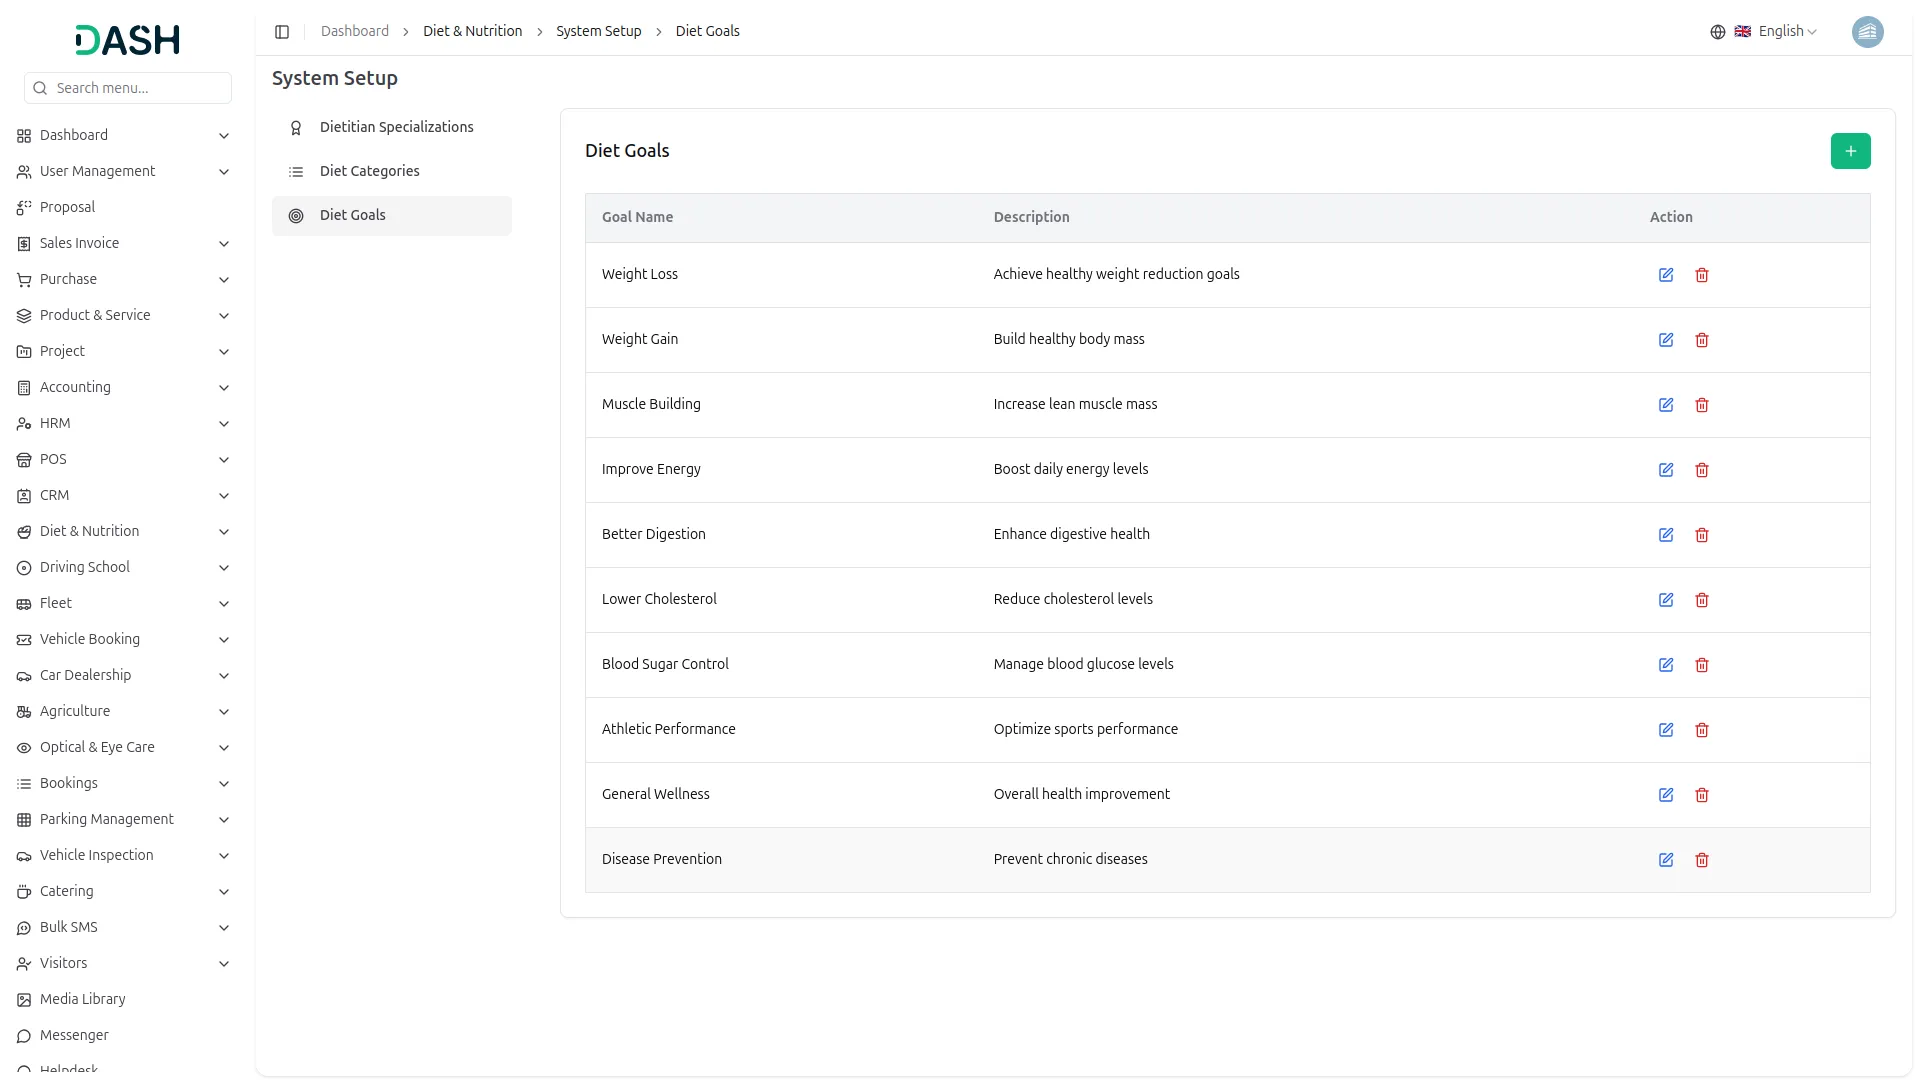Delete the Lower Cholesterol goal

[x=1702, y=600]
